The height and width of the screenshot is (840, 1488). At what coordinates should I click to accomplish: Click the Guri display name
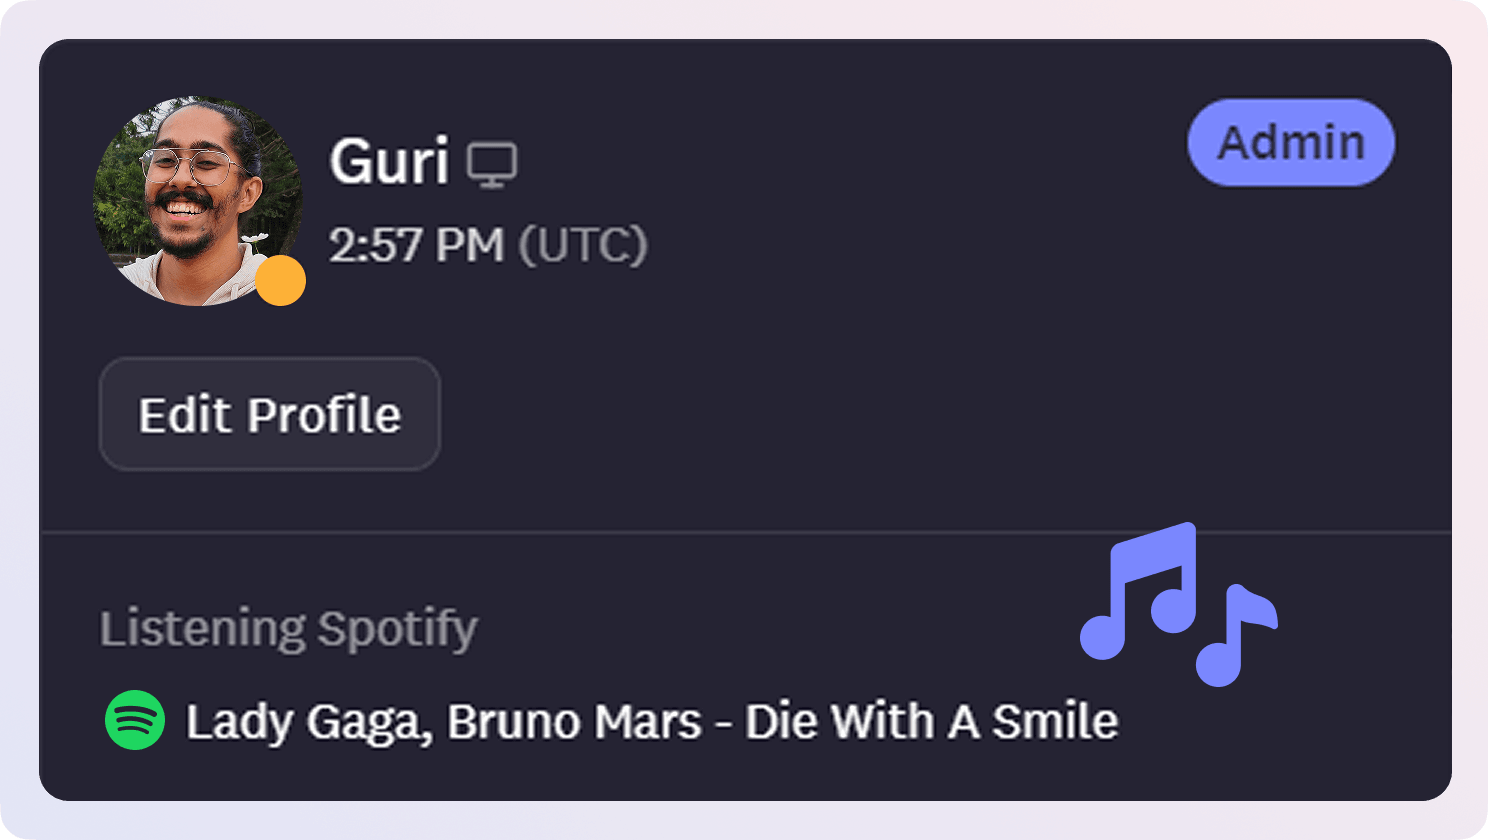(389, 161)
